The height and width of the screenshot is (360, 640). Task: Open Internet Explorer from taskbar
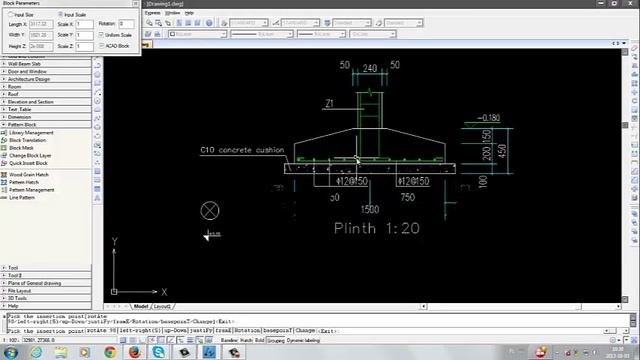(36, 352)
